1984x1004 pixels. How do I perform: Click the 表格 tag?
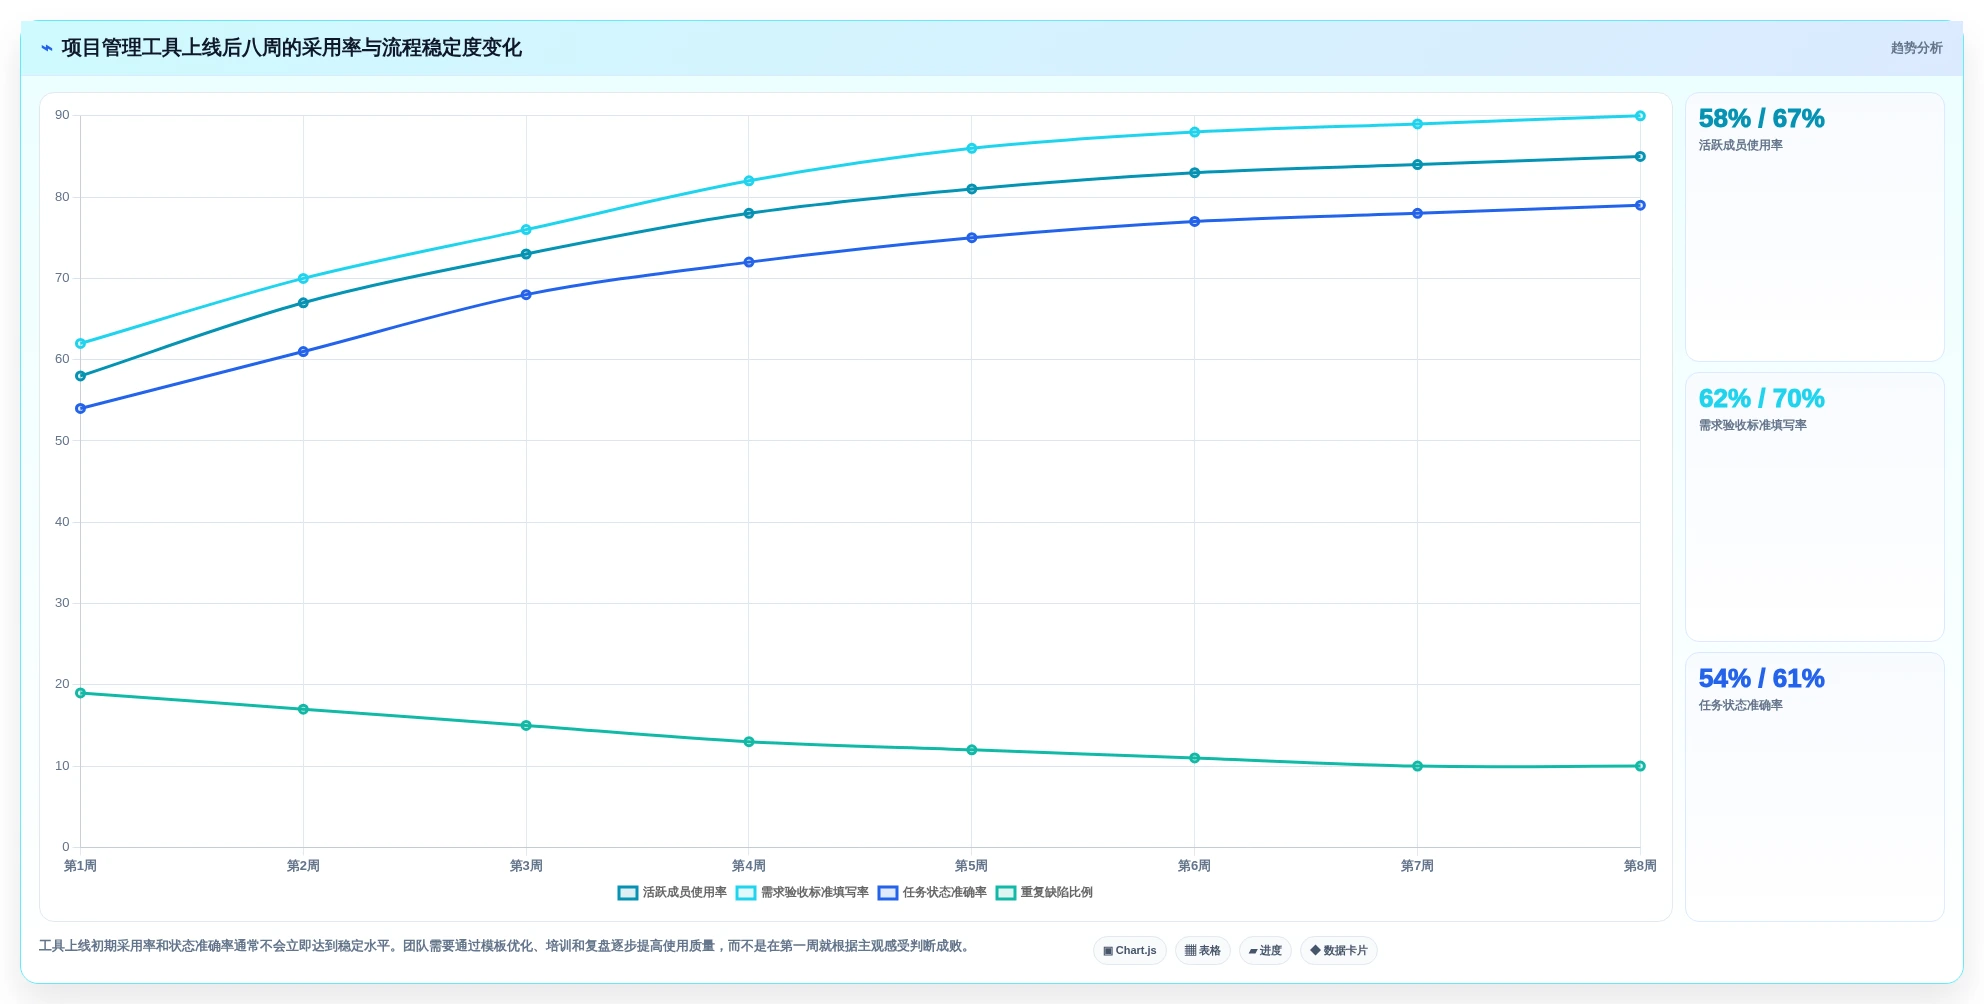[x=1203, y=951]
